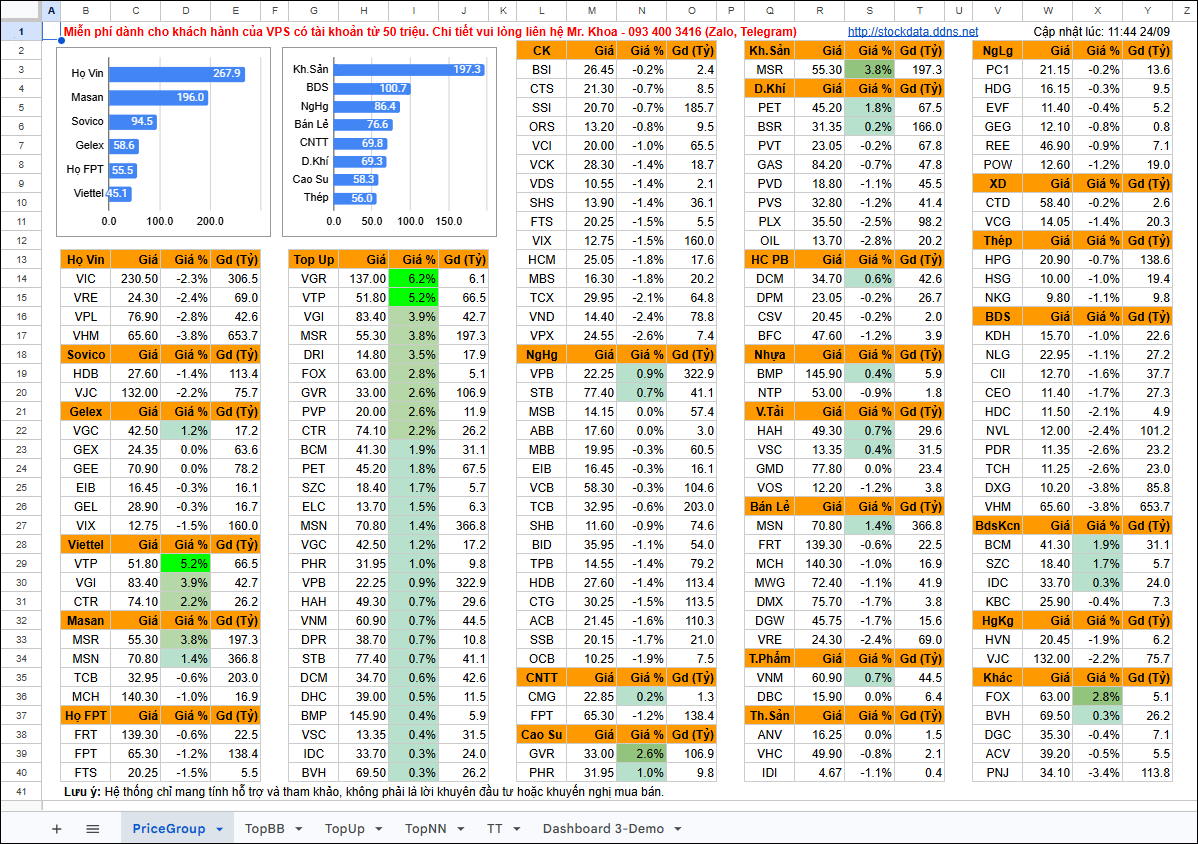Open the TopBB sheet tab
This screenshot has height=844, width=1198.
(x=264, y=829)
